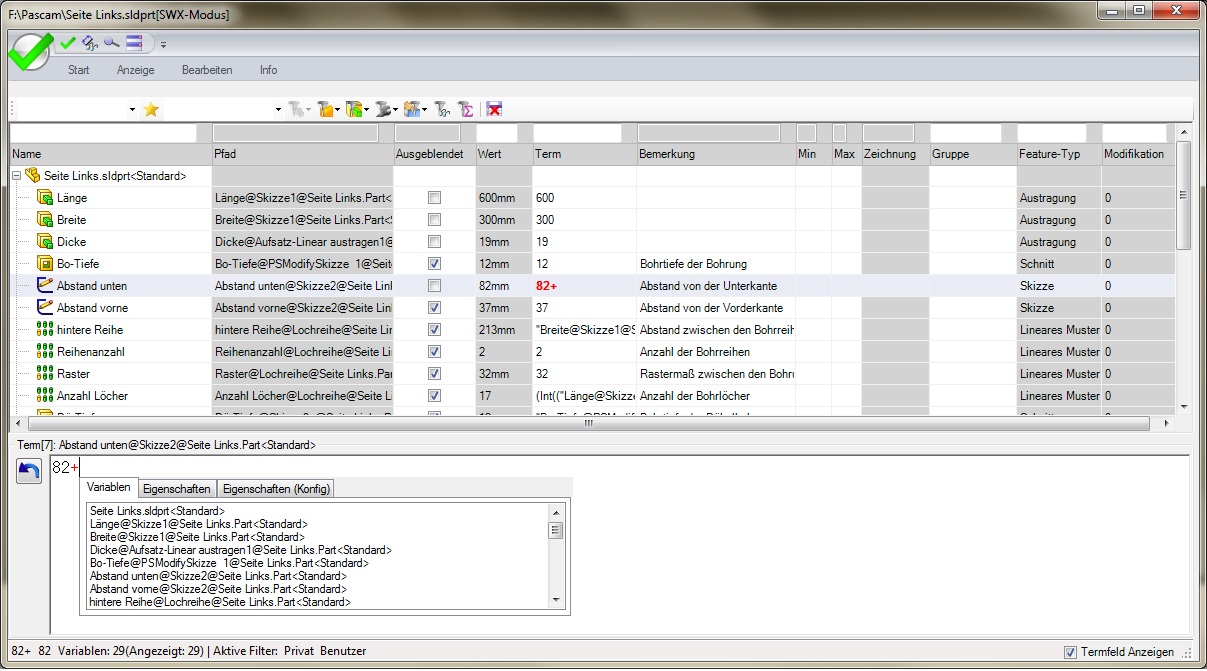Viewport: 1207px width, 671px height.
Task: Click the list view icon in quick access toolbar
Action: [135, 43]
